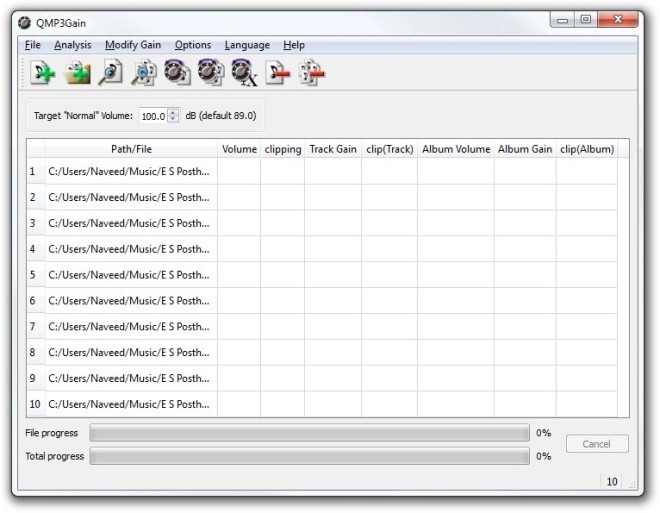The width and height of the screenshot is (660, 513).
Task: Click the clip(Album) column header
Action: (x=587, y=149)
